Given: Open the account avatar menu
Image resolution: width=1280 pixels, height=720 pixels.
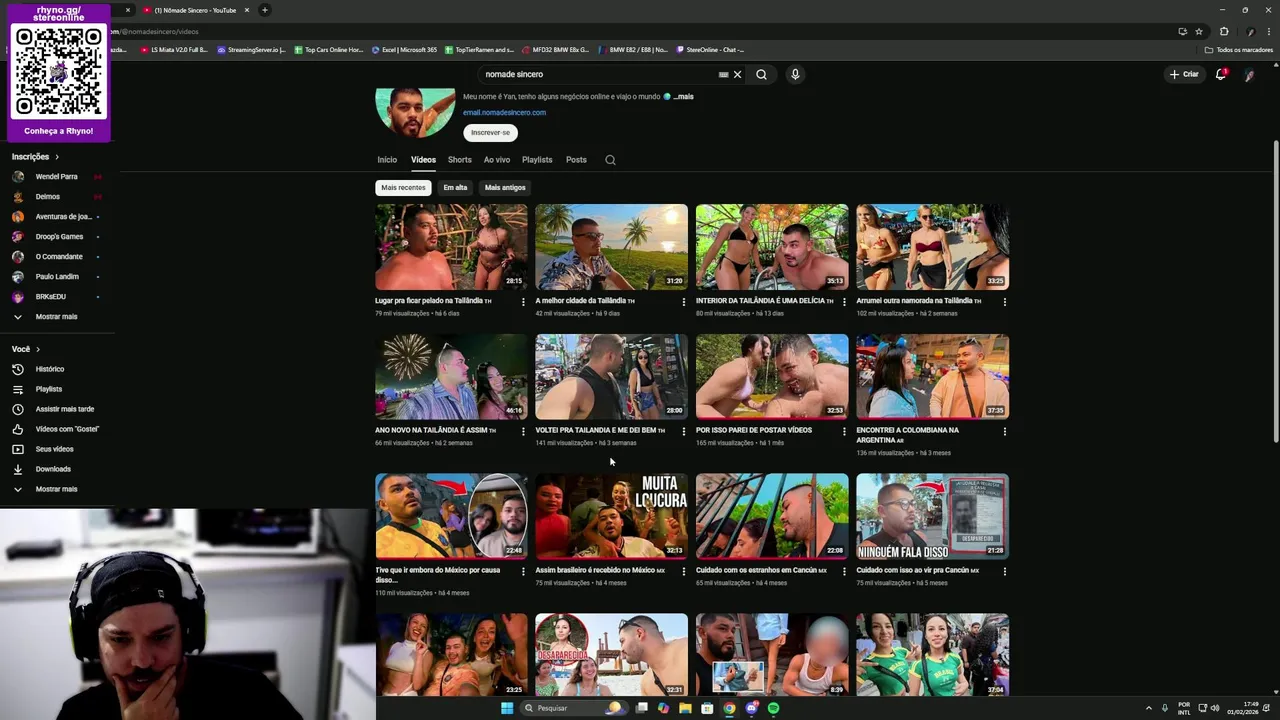Looking at the screenshot, I should point(1249,74).
